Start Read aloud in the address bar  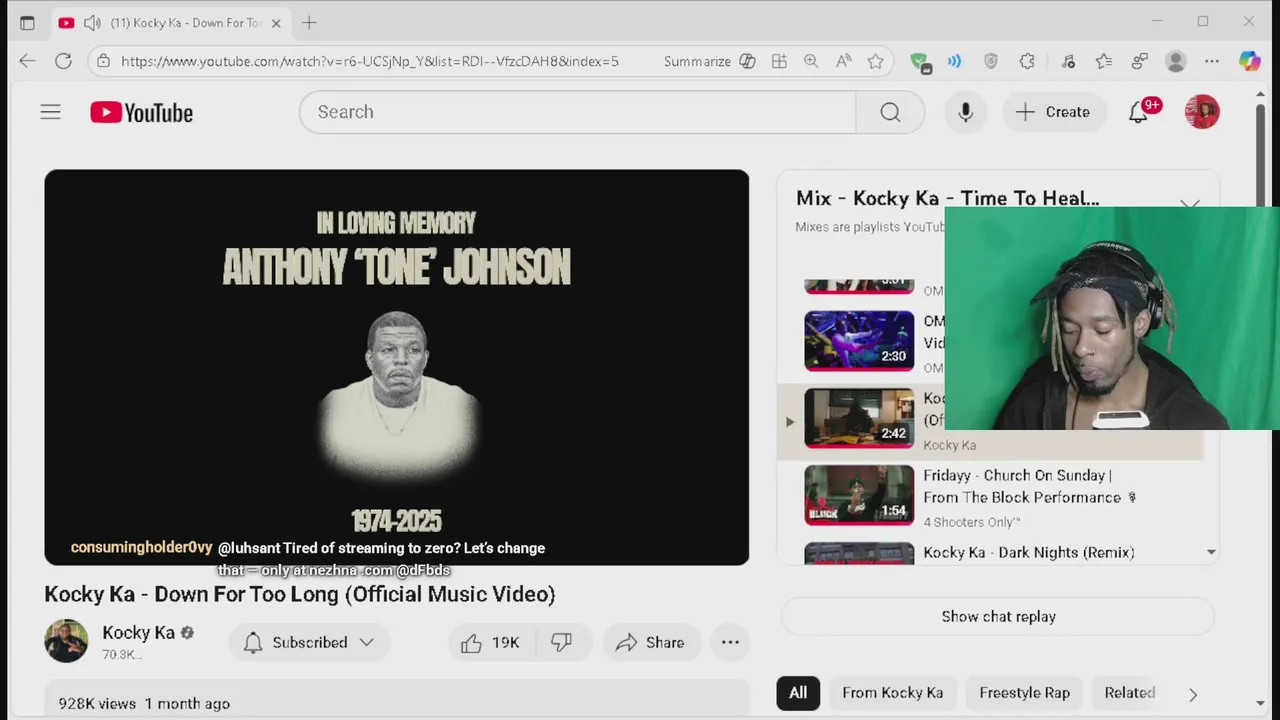(844, 61)
